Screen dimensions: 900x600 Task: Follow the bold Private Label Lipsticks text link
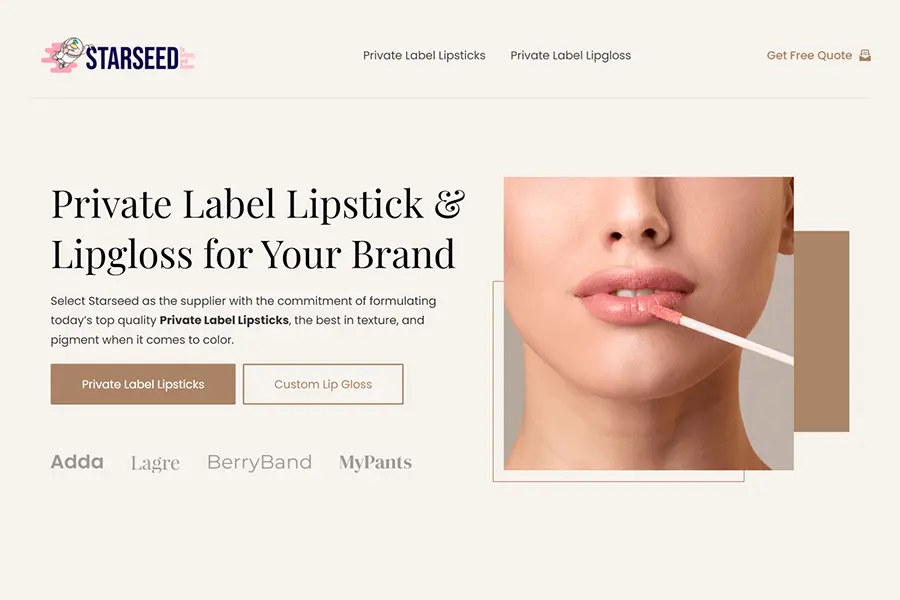coord(224,320)
